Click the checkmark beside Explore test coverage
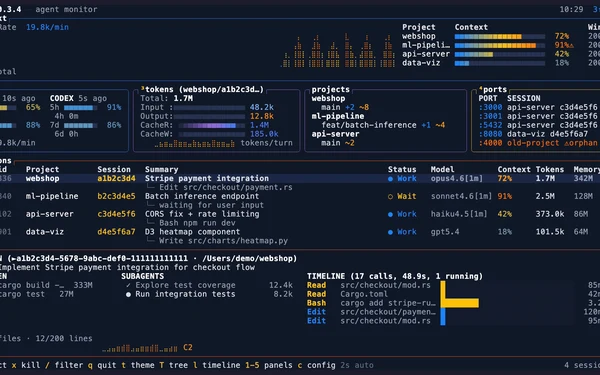 (x=128, y=285)
